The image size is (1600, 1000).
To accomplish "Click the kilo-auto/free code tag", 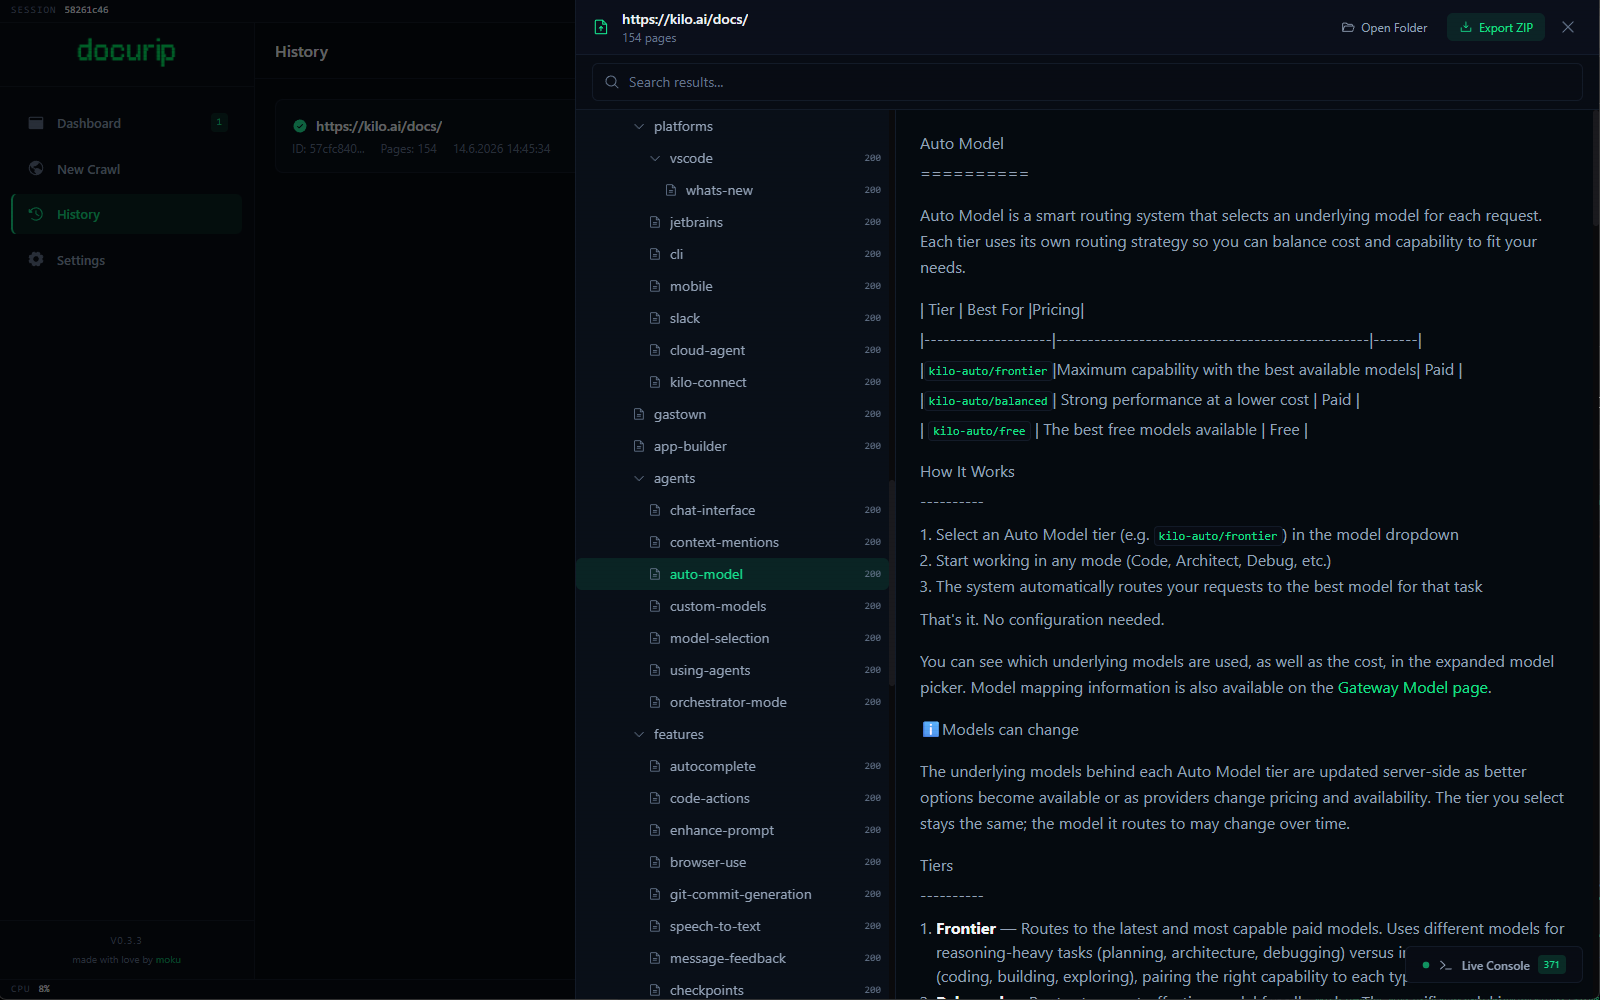I will pos(979,431).
